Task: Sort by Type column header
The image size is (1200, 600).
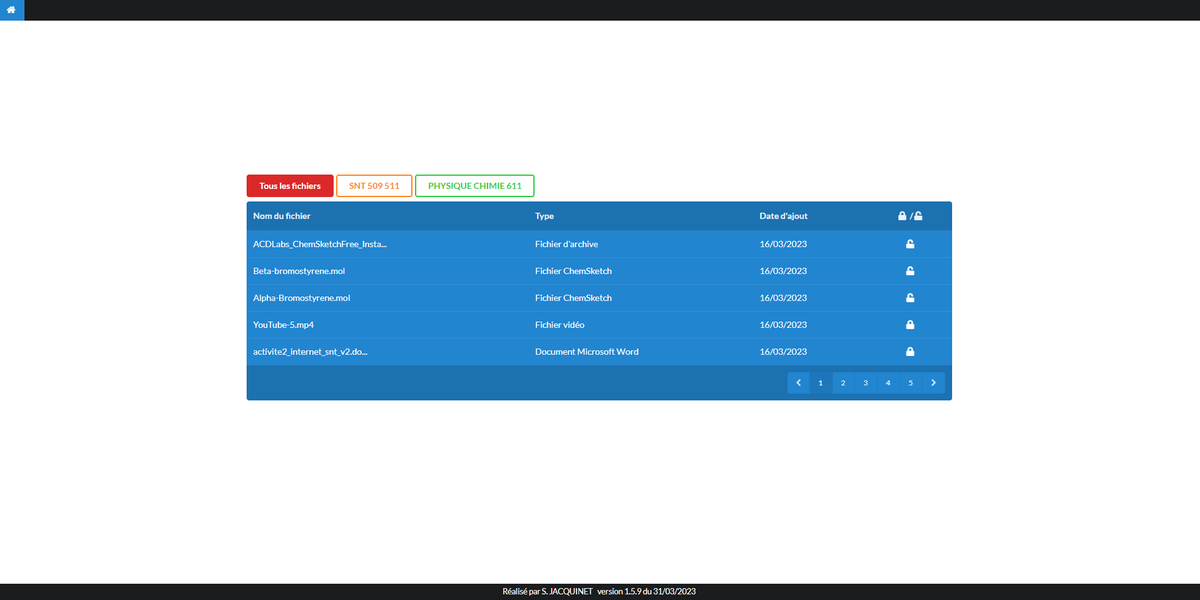Action: [544, 216]
